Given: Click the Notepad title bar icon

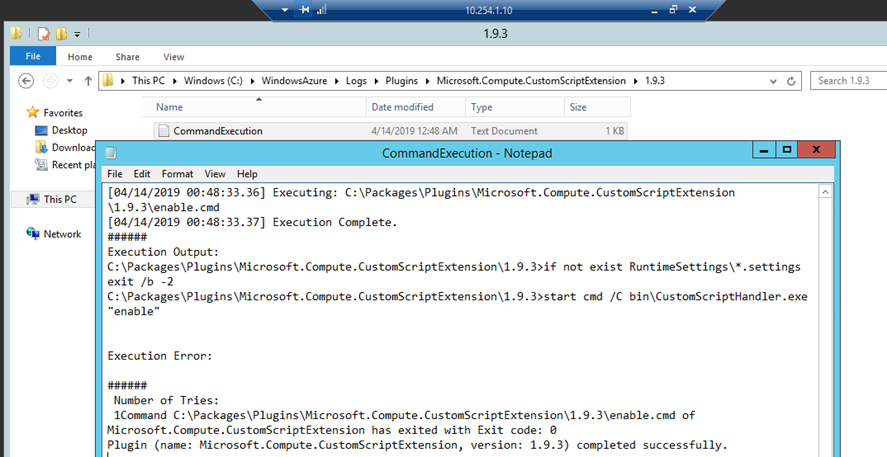Looking at the screenshot, I should click(111, 153).
